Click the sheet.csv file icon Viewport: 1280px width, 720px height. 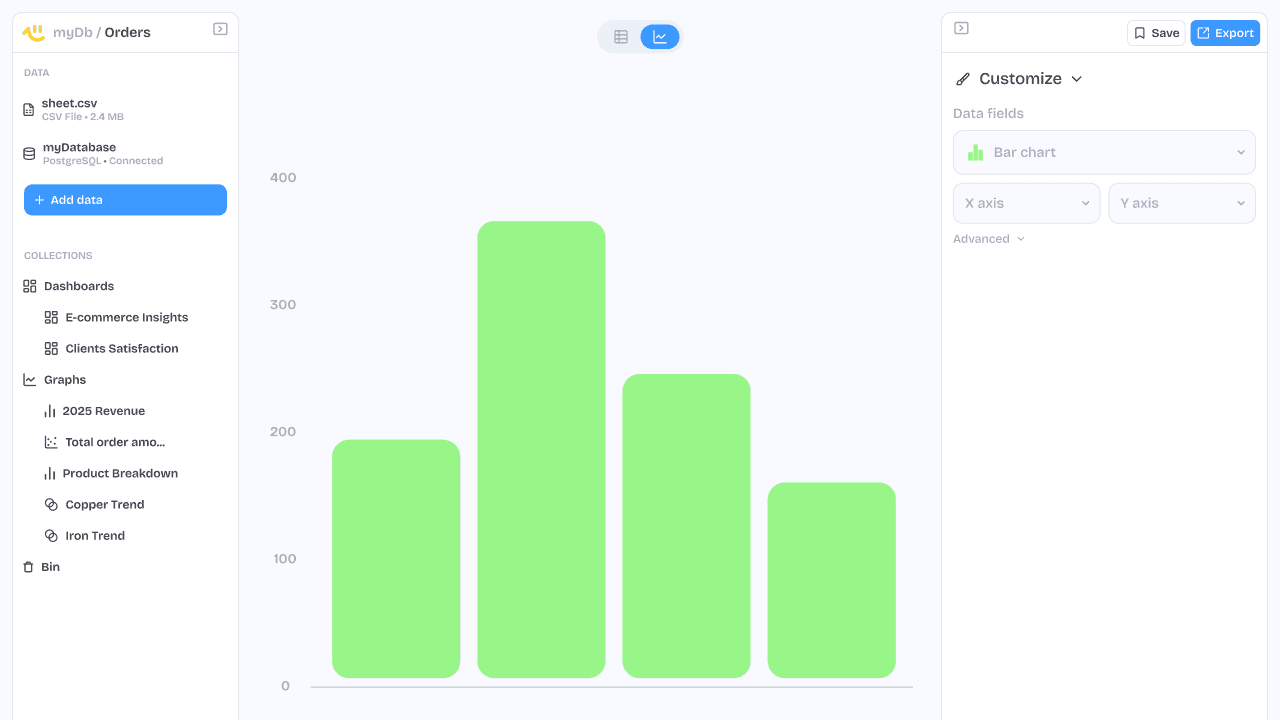29,109
